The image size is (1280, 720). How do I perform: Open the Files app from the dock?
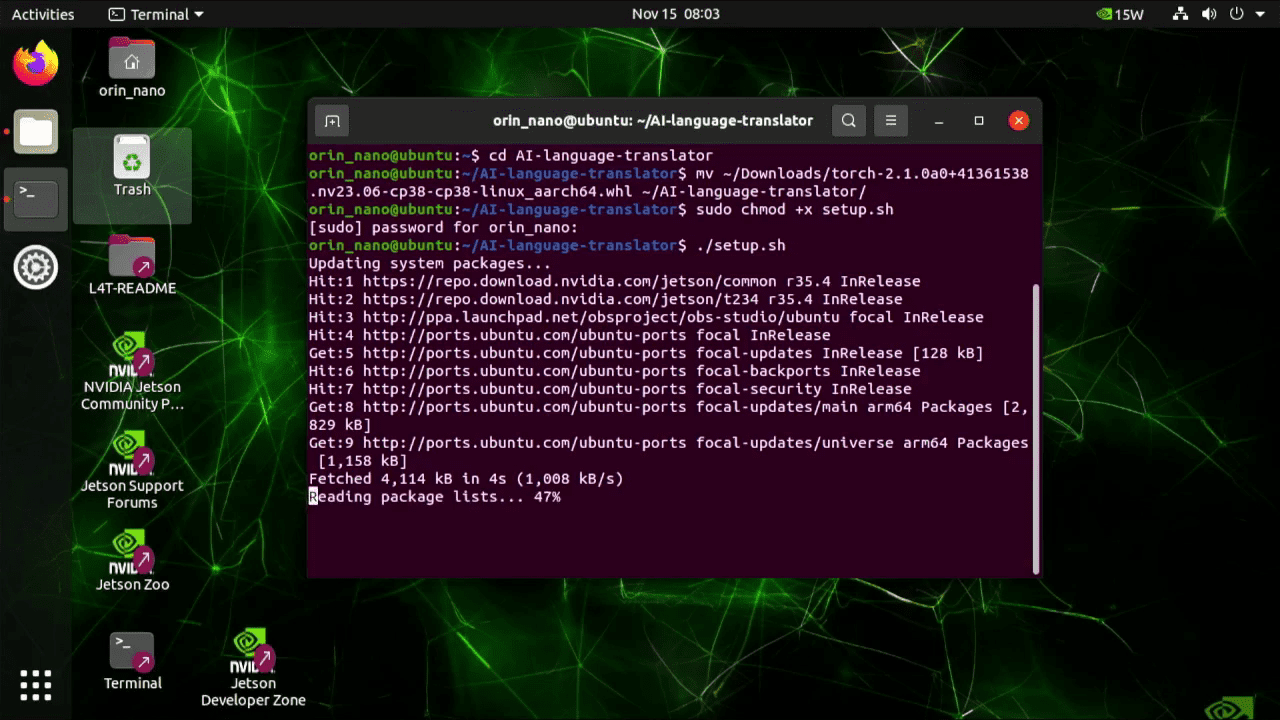click(35, 131)
